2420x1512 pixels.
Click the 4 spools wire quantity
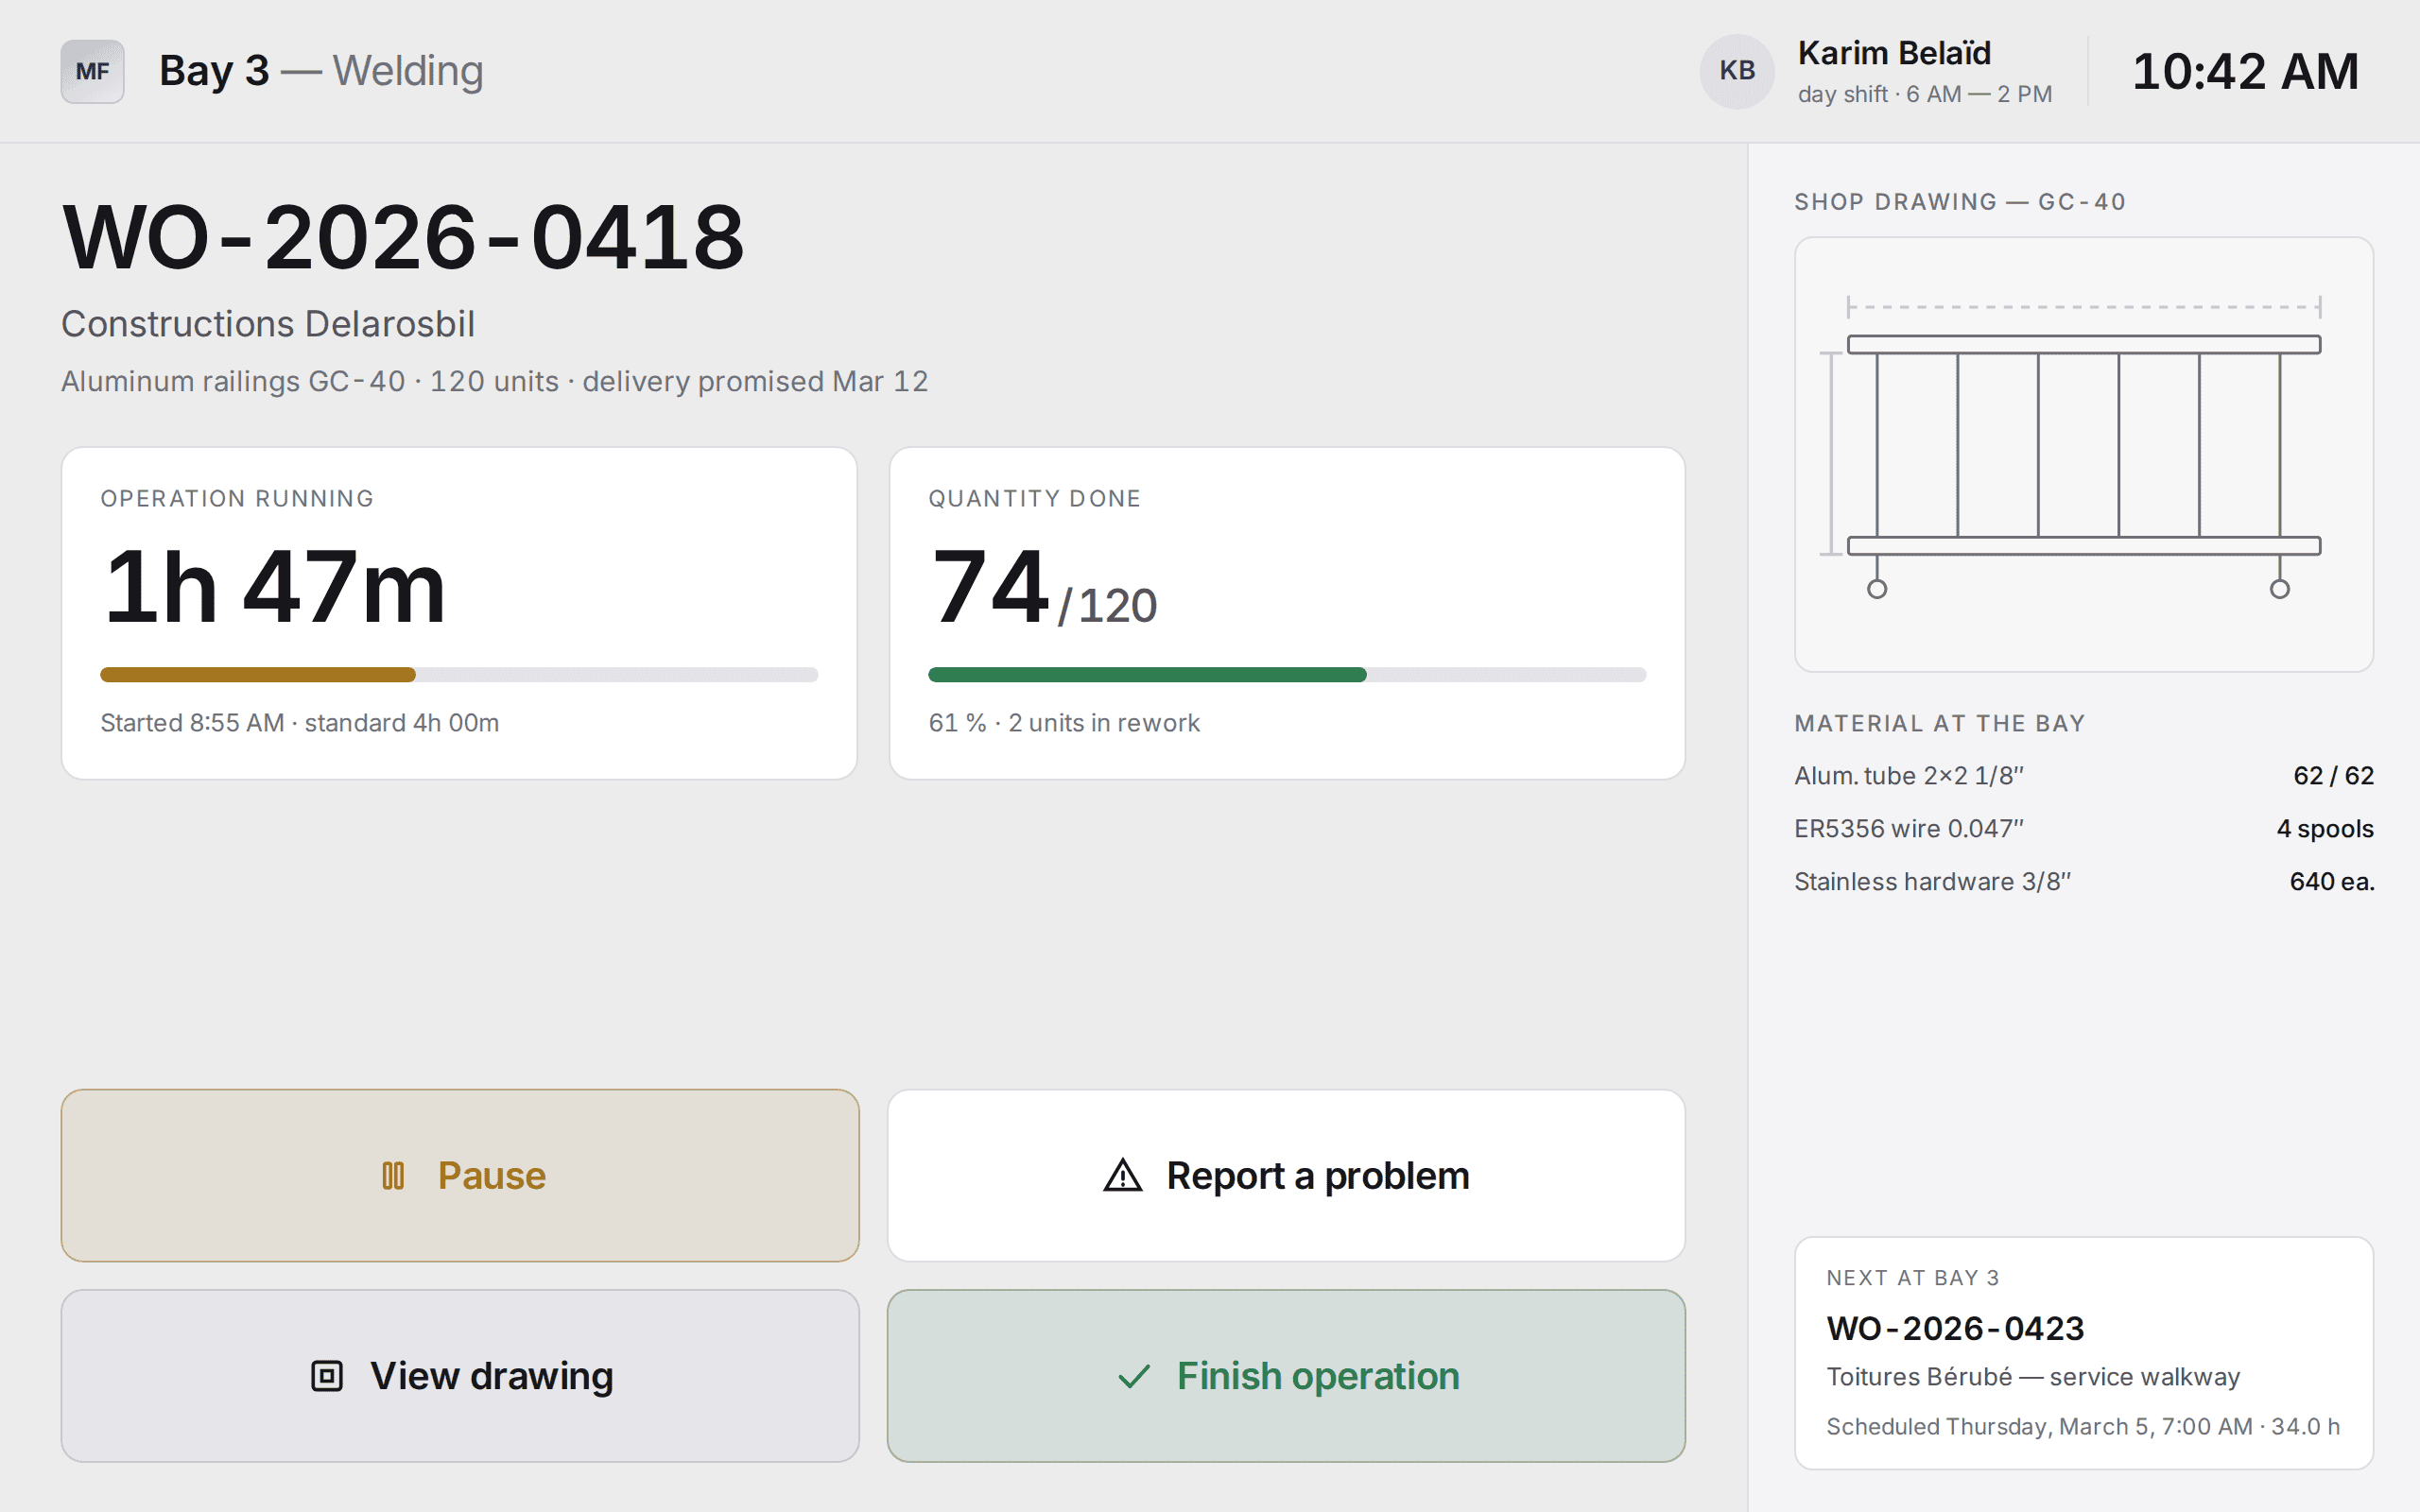(x=2325, y=829)
